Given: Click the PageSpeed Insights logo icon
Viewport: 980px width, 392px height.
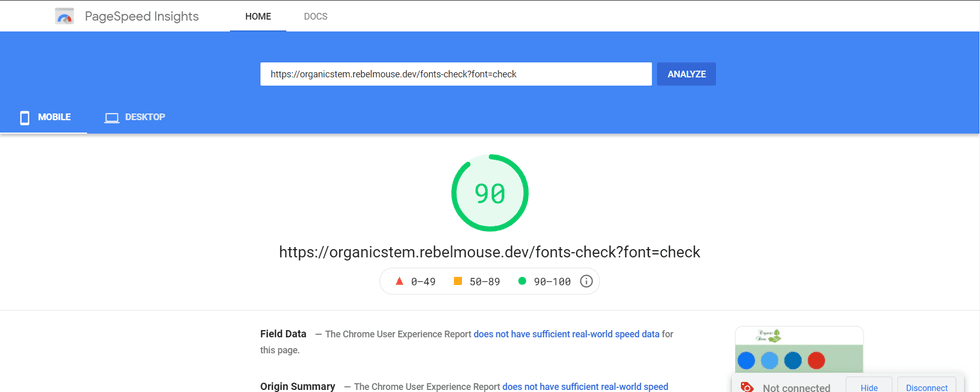Looking at the screenshot, I should coord(64,16).
